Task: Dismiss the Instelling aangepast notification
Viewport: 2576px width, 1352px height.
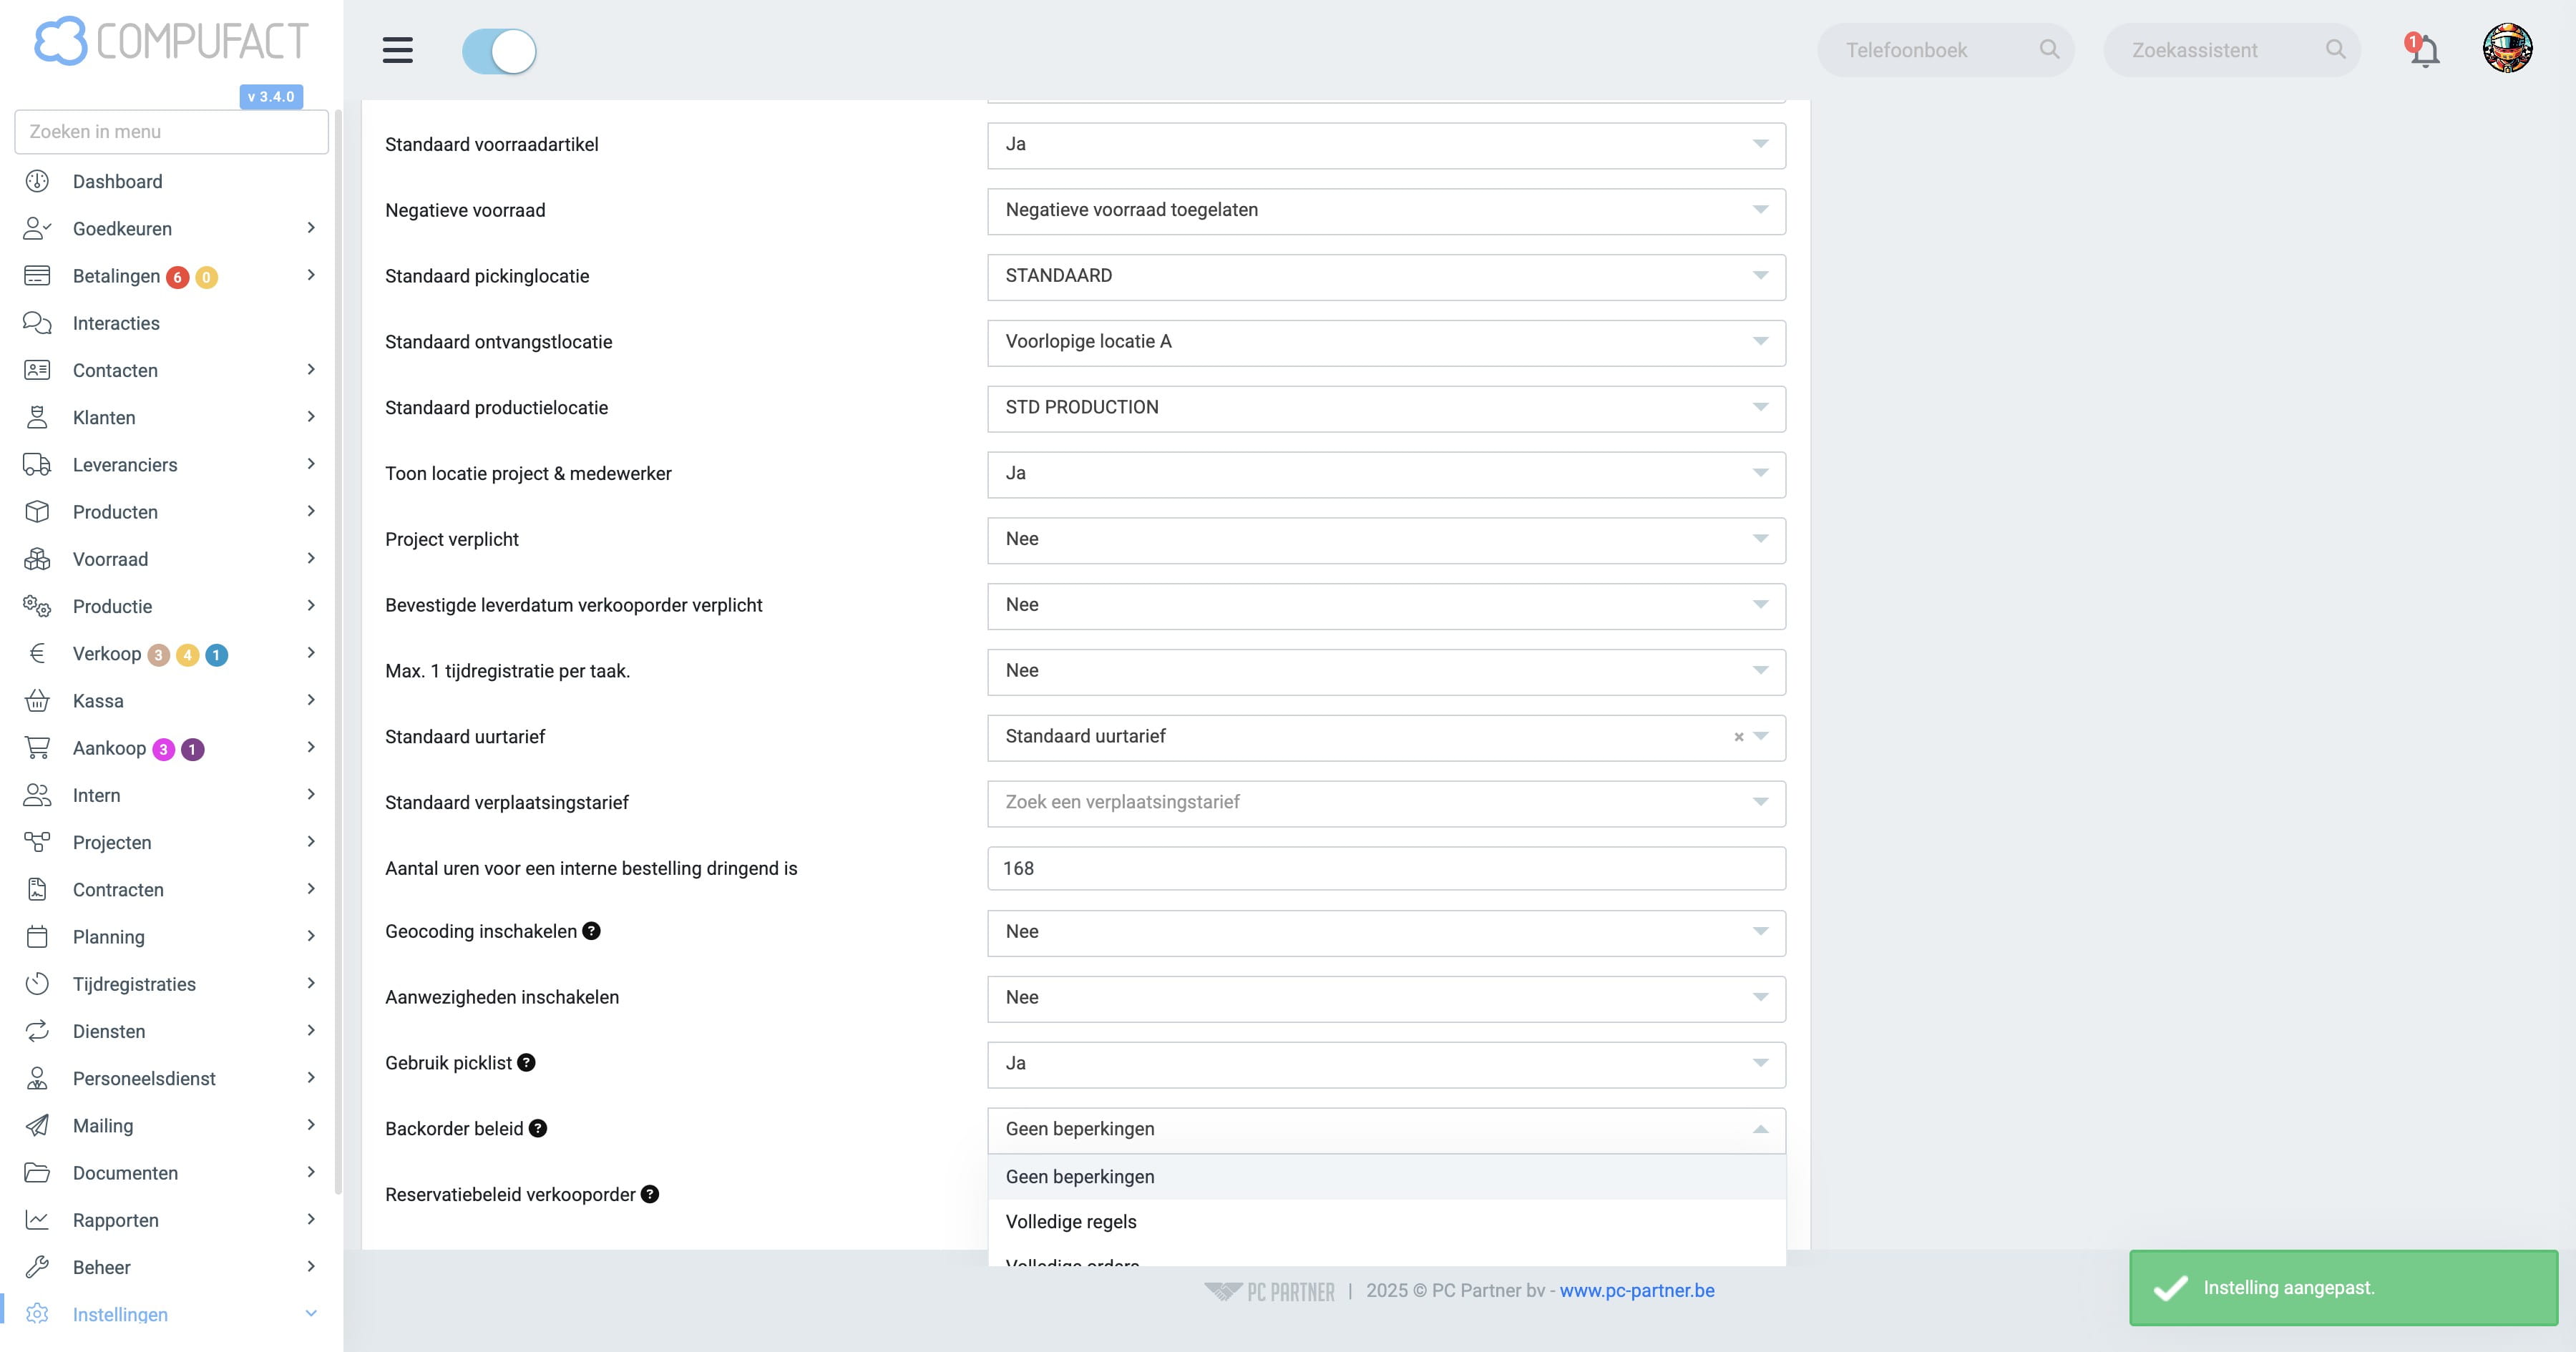Action: [2343, 1288]
